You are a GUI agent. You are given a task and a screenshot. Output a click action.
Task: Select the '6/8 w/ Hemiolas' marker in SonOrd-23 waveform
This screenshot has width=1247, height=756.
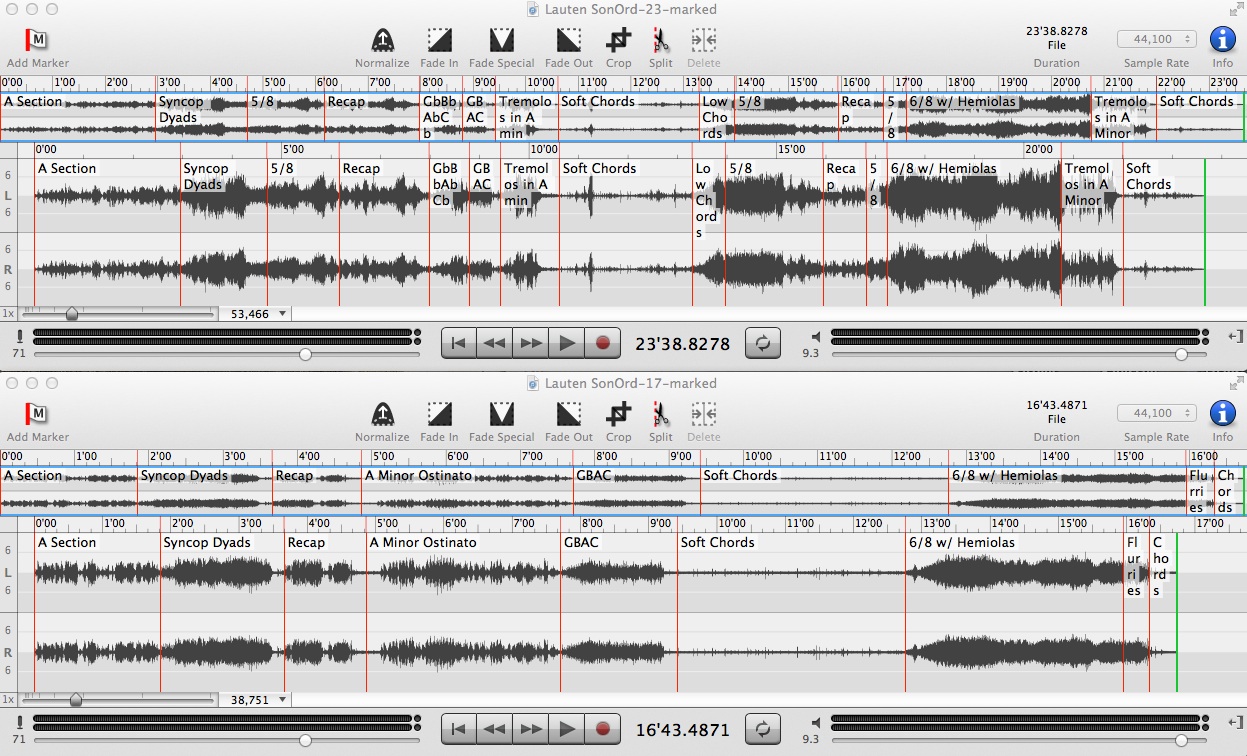coord(943,168)
